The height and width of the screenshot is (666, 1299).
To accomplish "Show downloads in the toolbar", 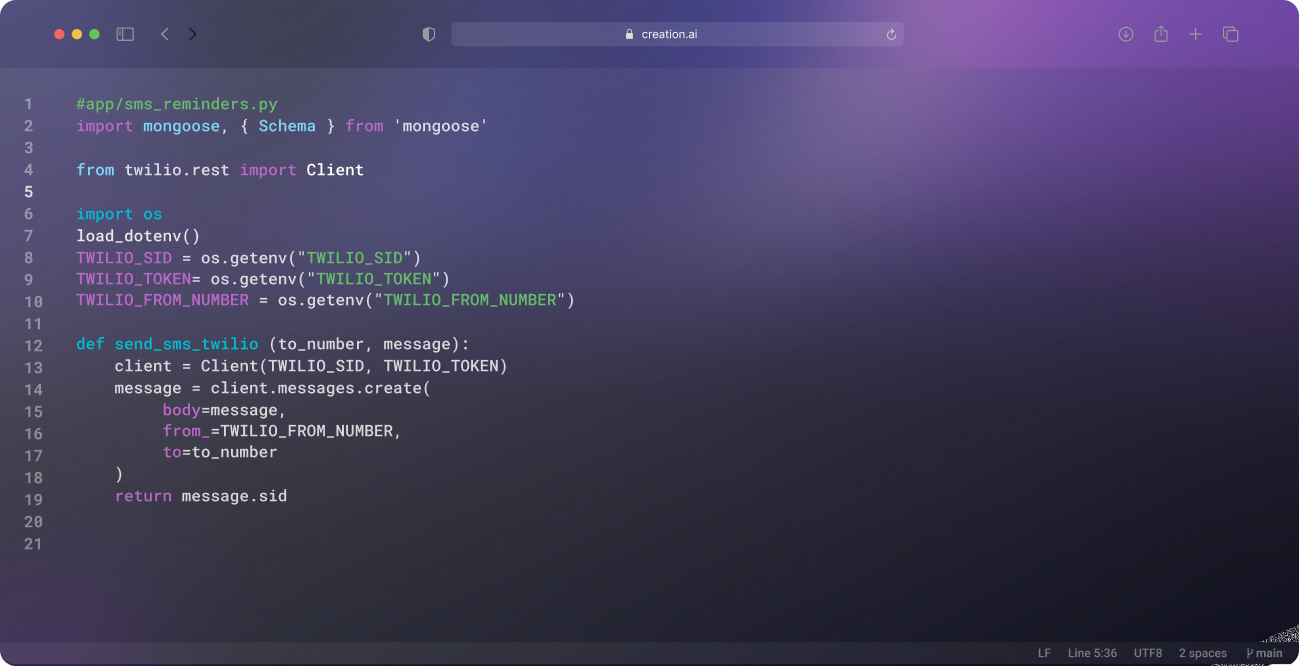I will coord(1125,34).
